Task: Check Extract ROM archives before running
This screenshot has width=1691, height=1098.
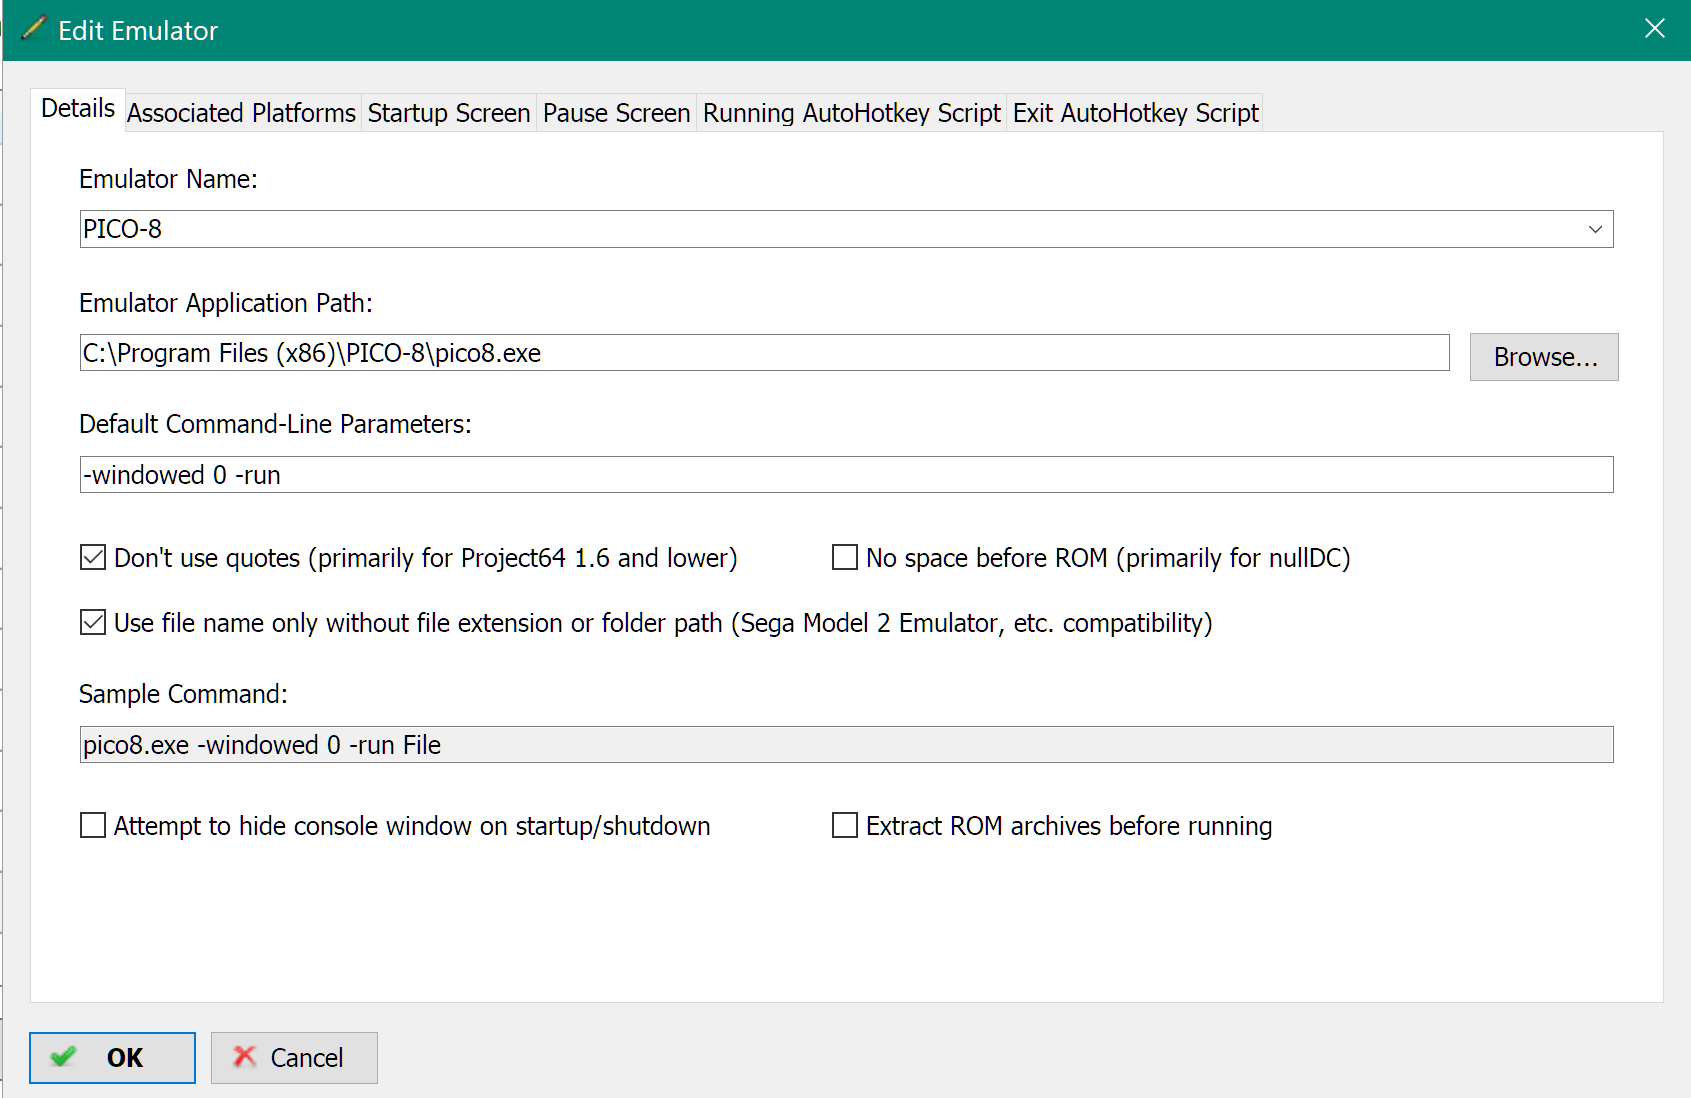Action: pyautogui.click(x=845, y=825)
